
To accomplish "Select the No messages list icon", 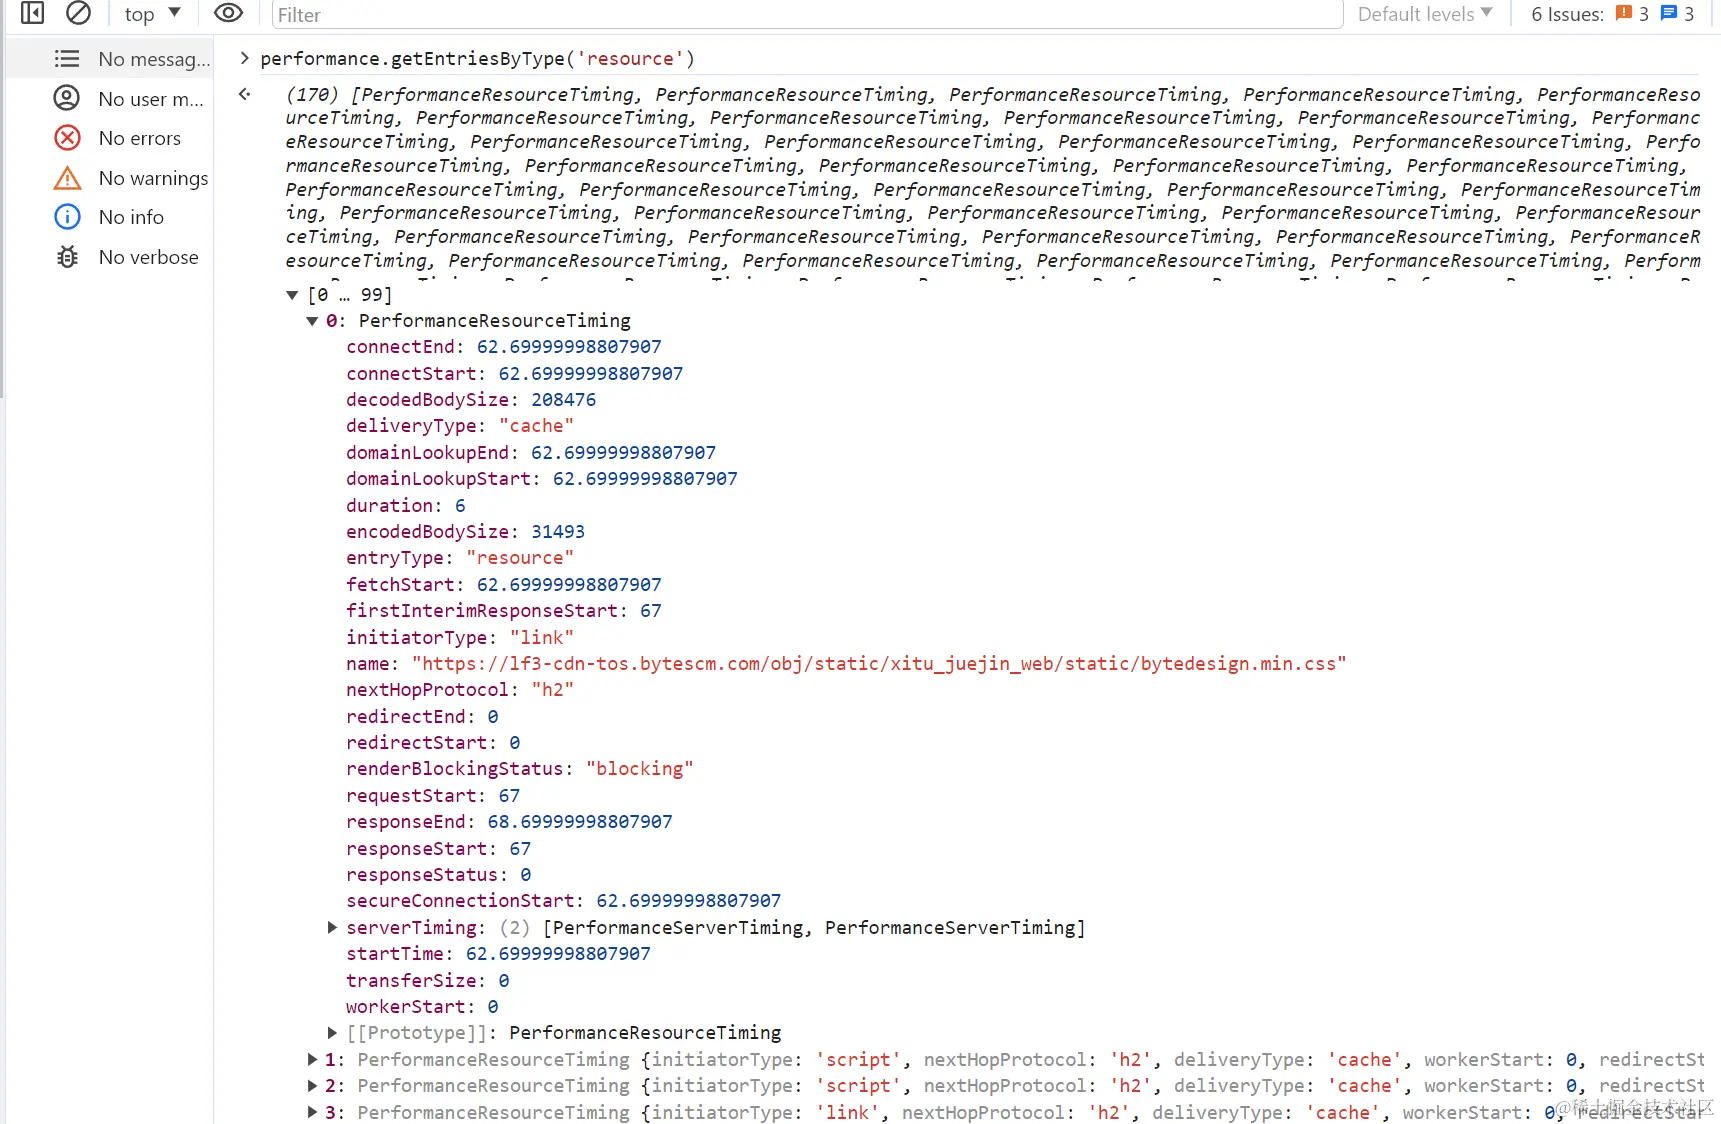I will pos(67,59).
